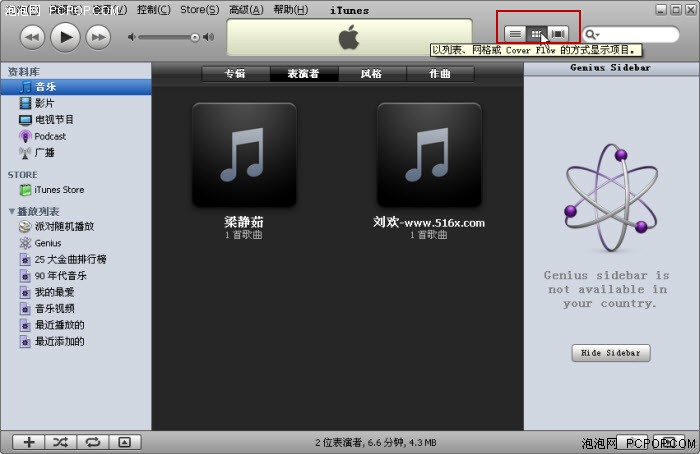Open the 帮助(H) menu

tap(291, 9)
